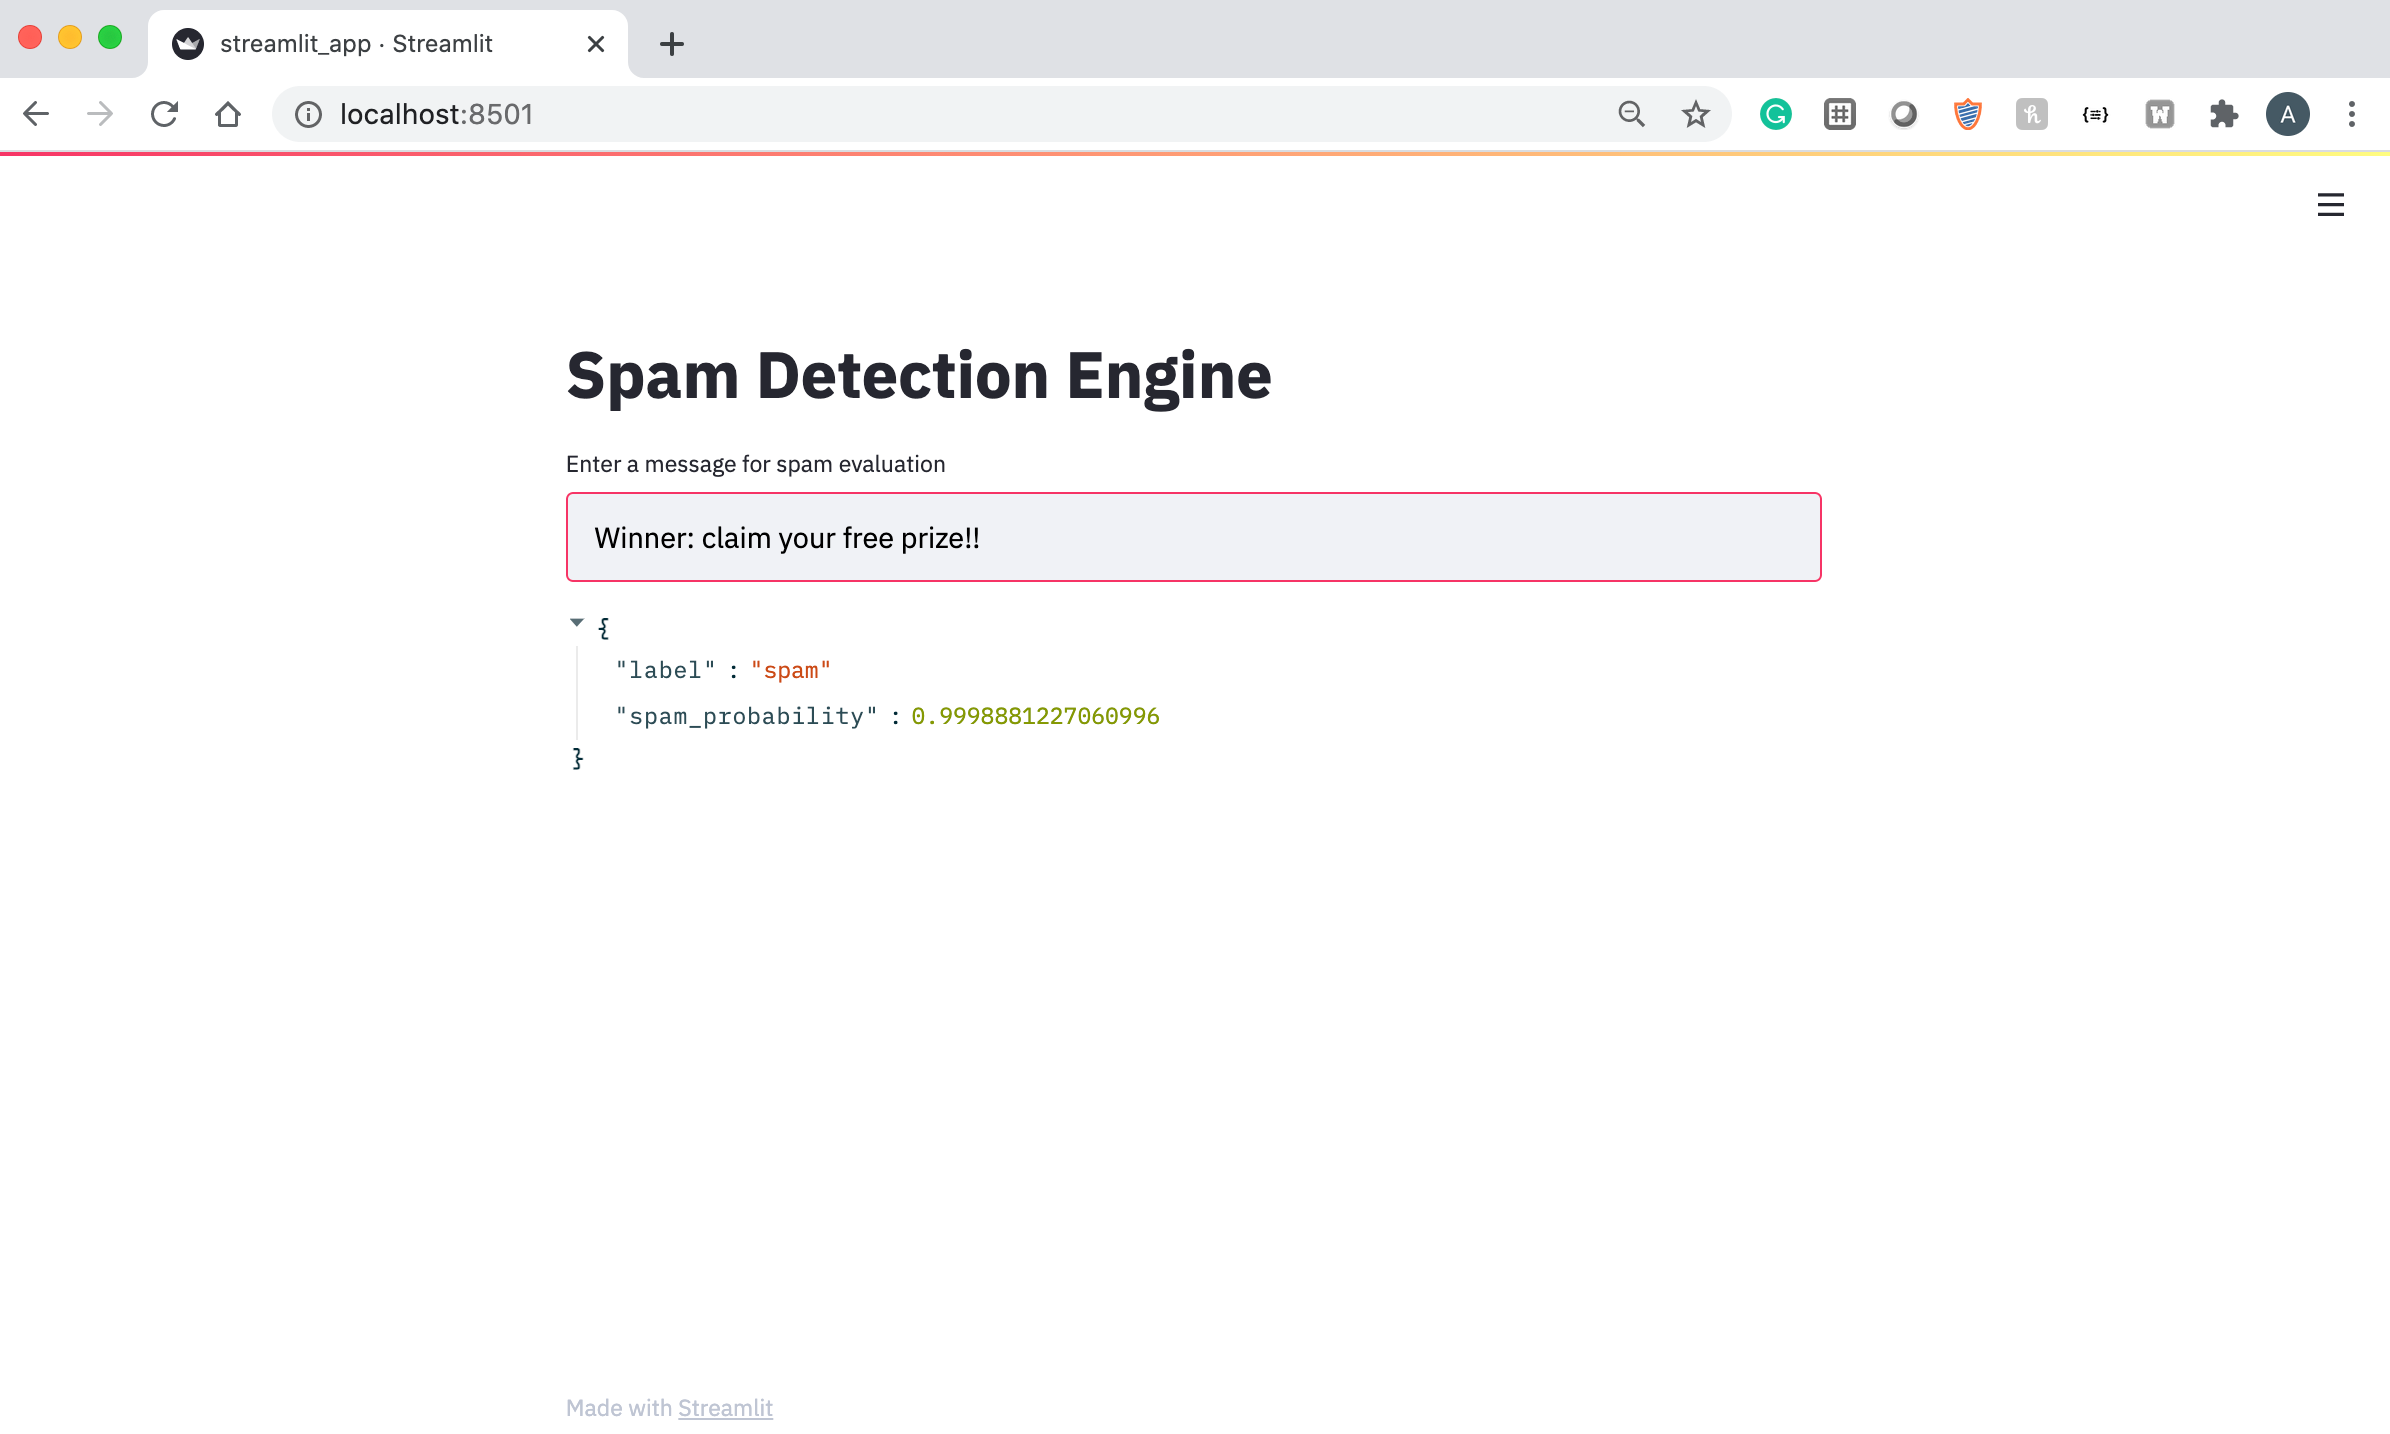The image size is (2390, 1434).
Task: Click the site info icon beside localhost
Action: 308,115
